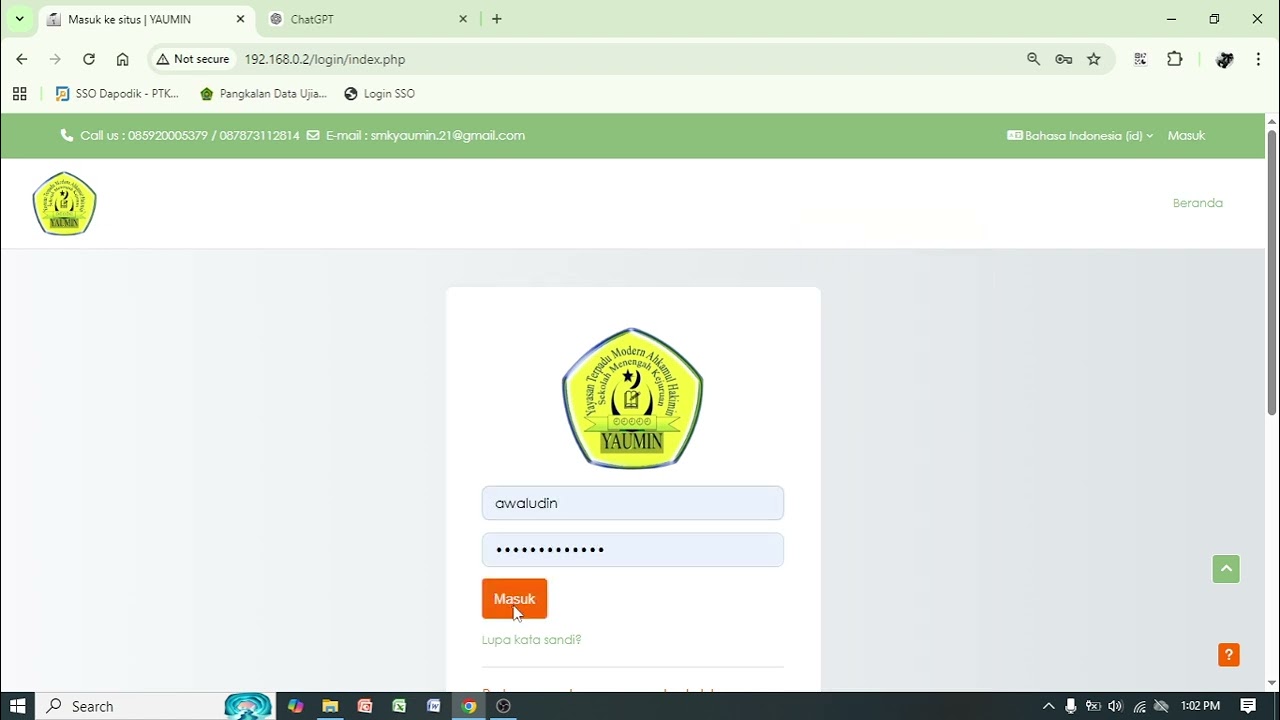Screen dimensions: 1280x720
Task: Open the Bahasa Indonesia (id) language dropdown
Action: click(1080, 135)
